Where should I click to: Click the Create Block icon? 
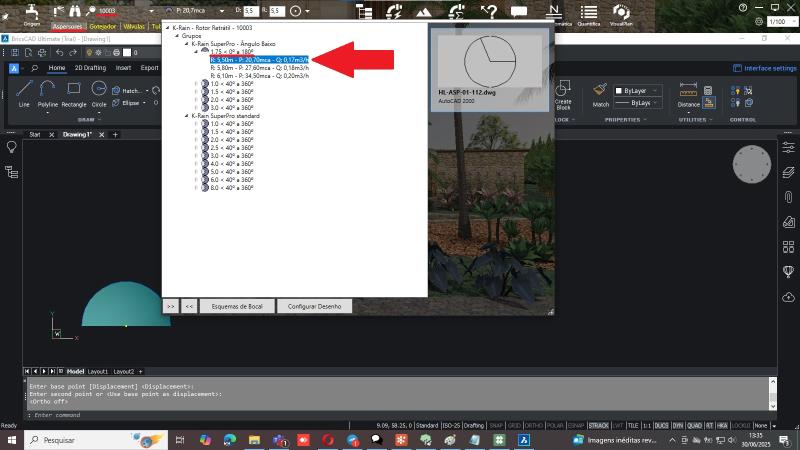click(x=563, y=93)
